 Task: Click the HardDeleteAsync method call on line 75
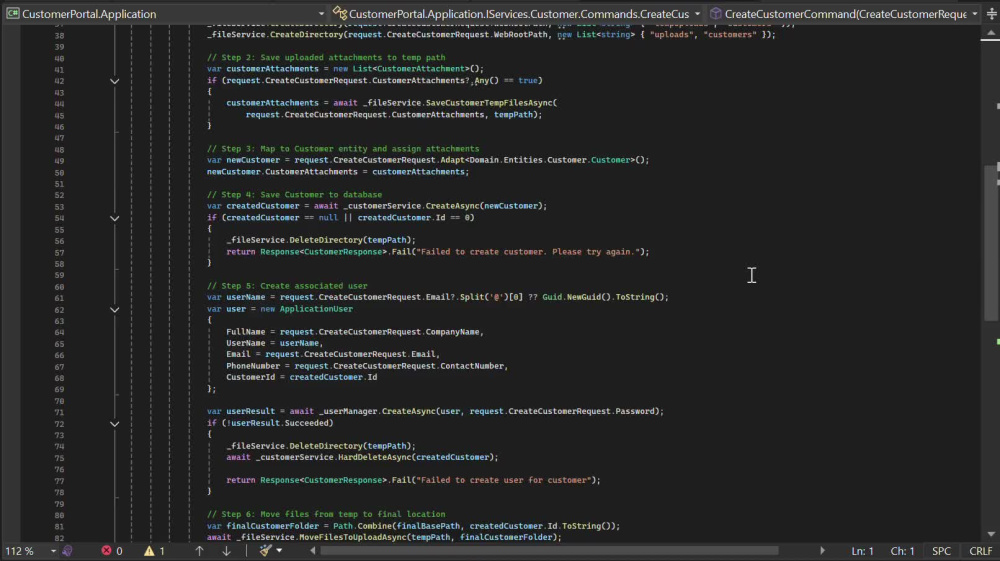(374, 457)
